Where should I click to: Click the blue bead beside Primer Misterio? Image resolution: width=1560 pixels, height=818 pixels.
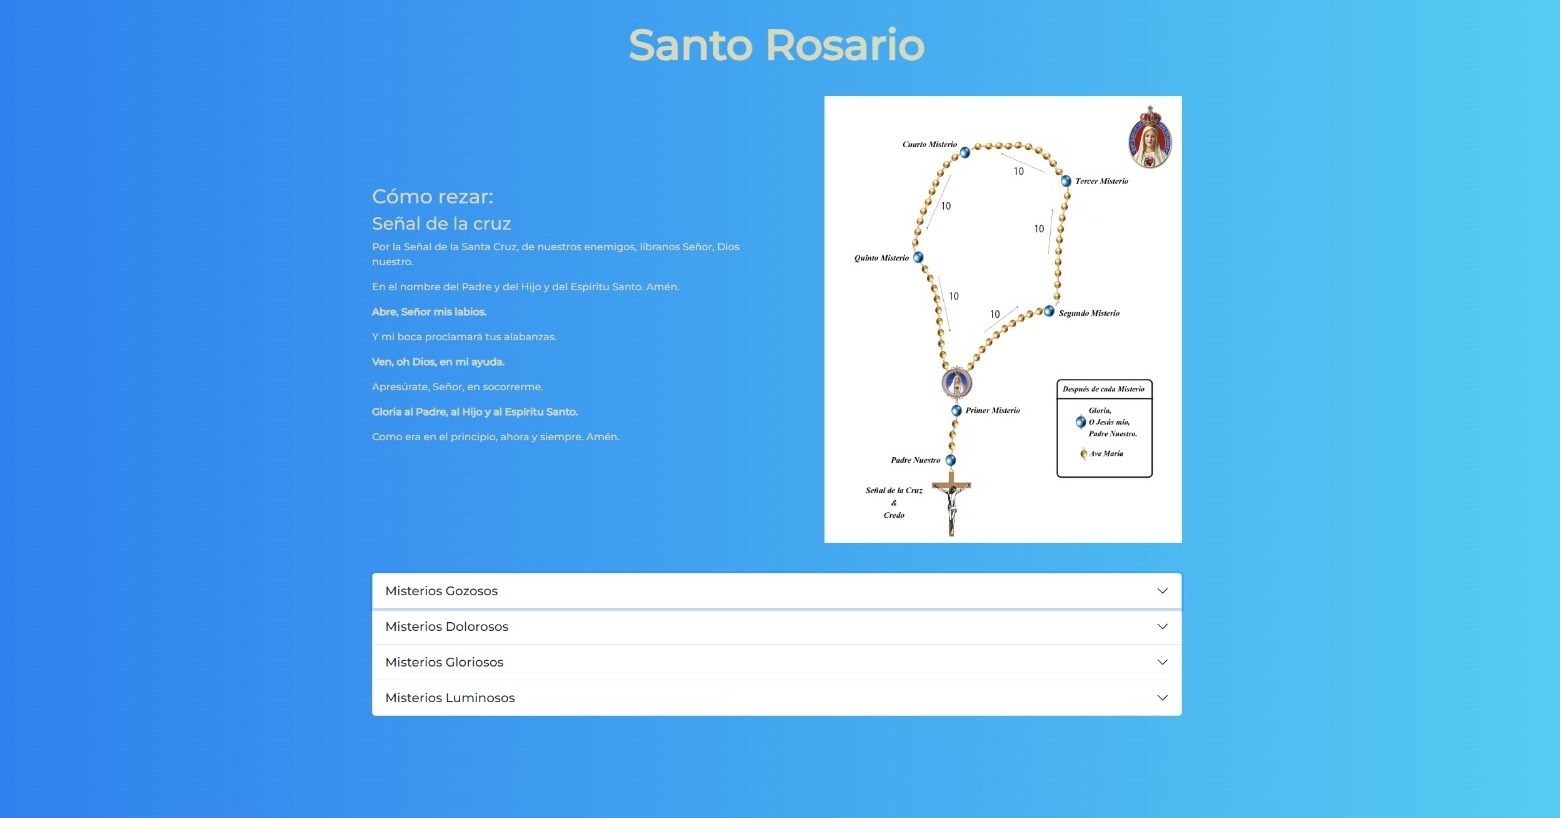pyautogui.click(x=956, y=411)
